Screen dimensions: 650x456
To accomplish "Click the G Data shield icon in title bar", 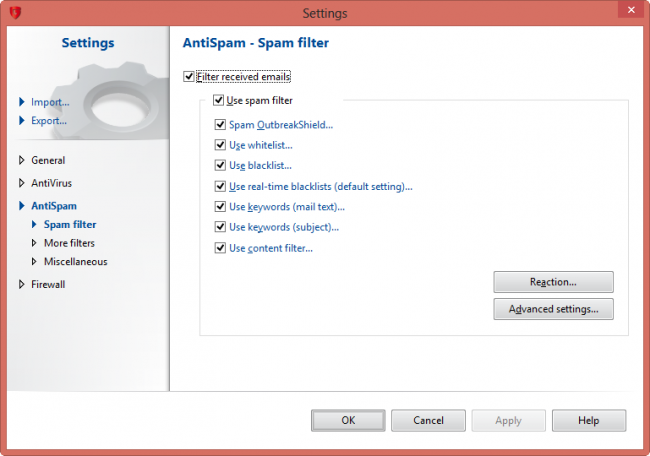I will coord(14,13).
